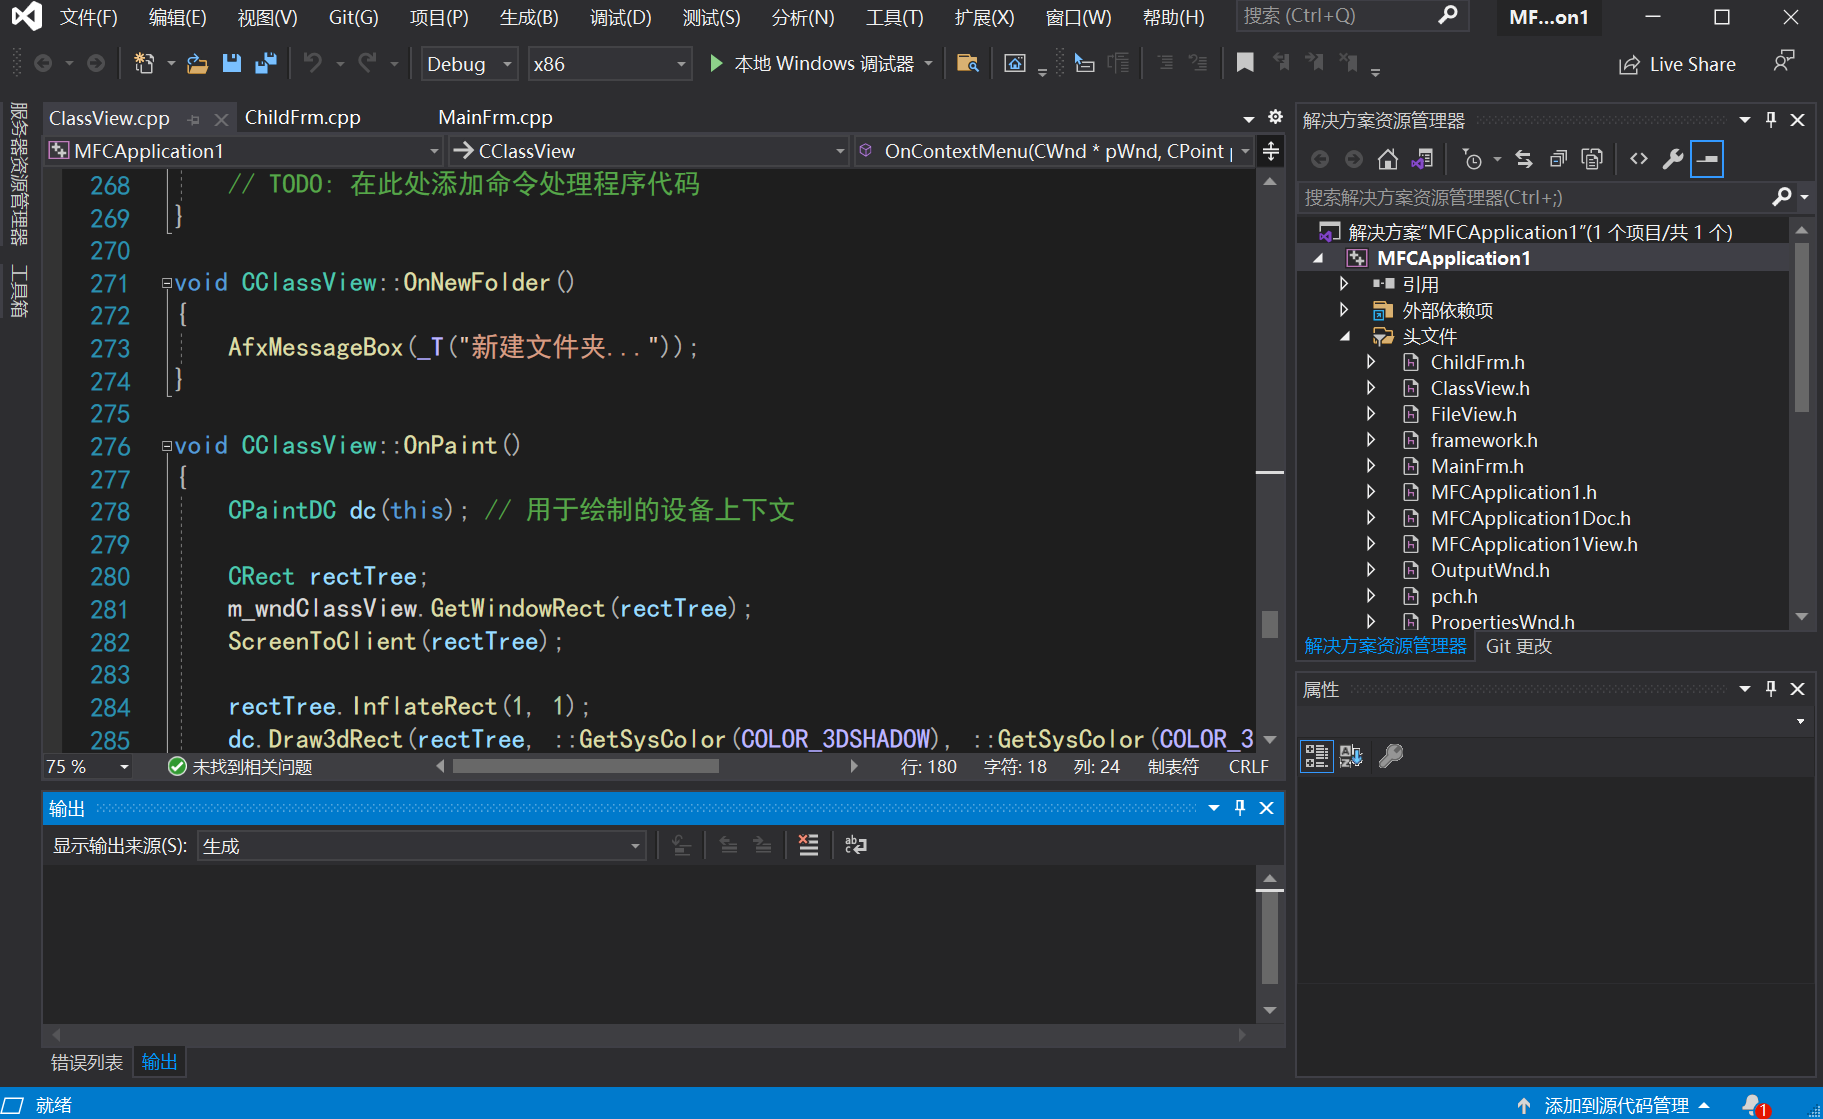Toggle auto-hide pin on Output panel
The width and height of the screenshot is (1823, 1119).
(x=1240, y=808)
